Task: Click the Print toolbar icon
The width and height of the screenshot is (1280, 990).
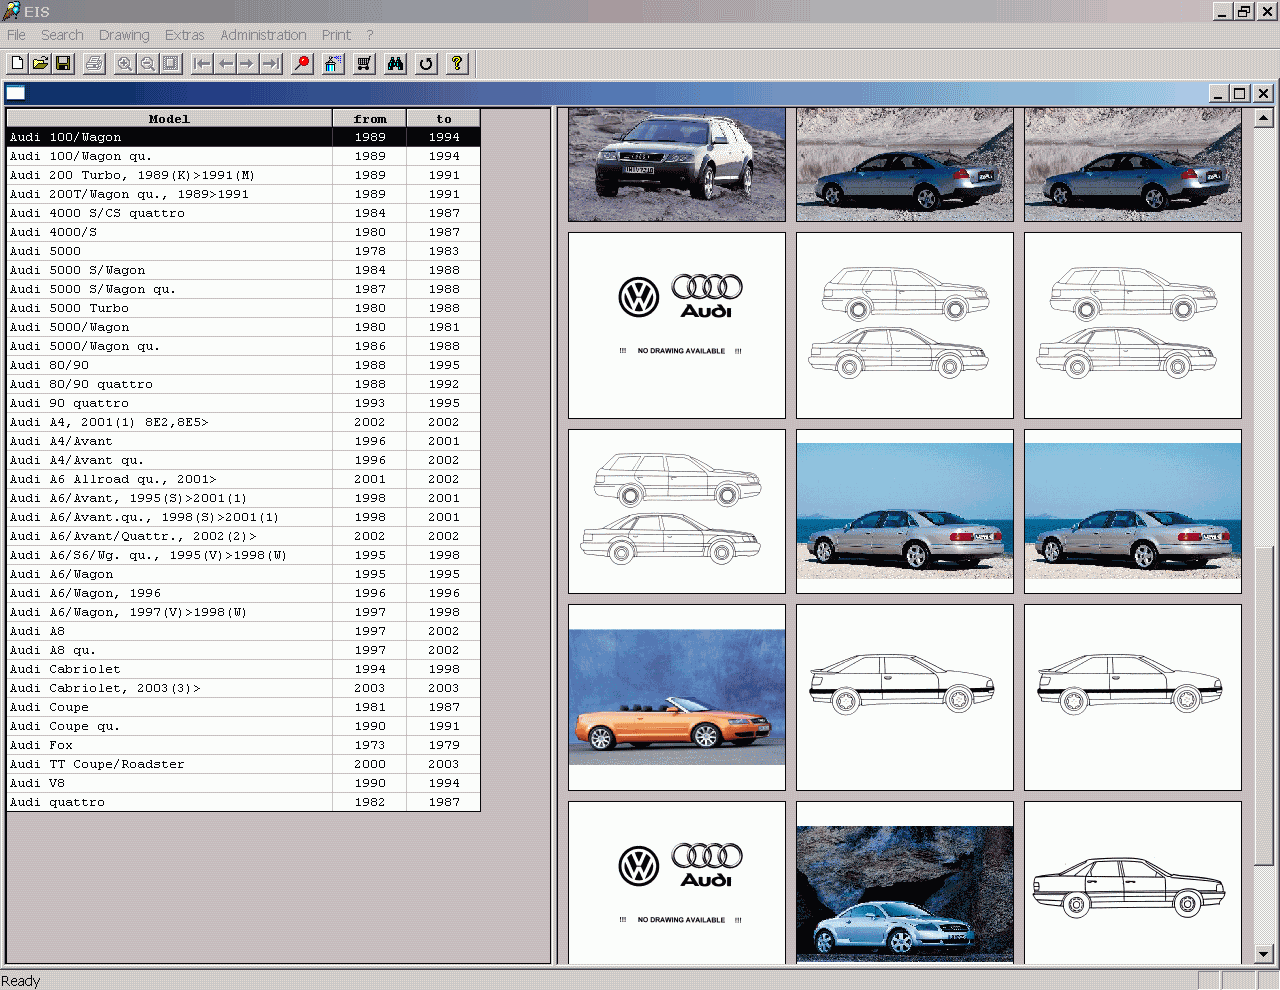Action: click(94, 63)
